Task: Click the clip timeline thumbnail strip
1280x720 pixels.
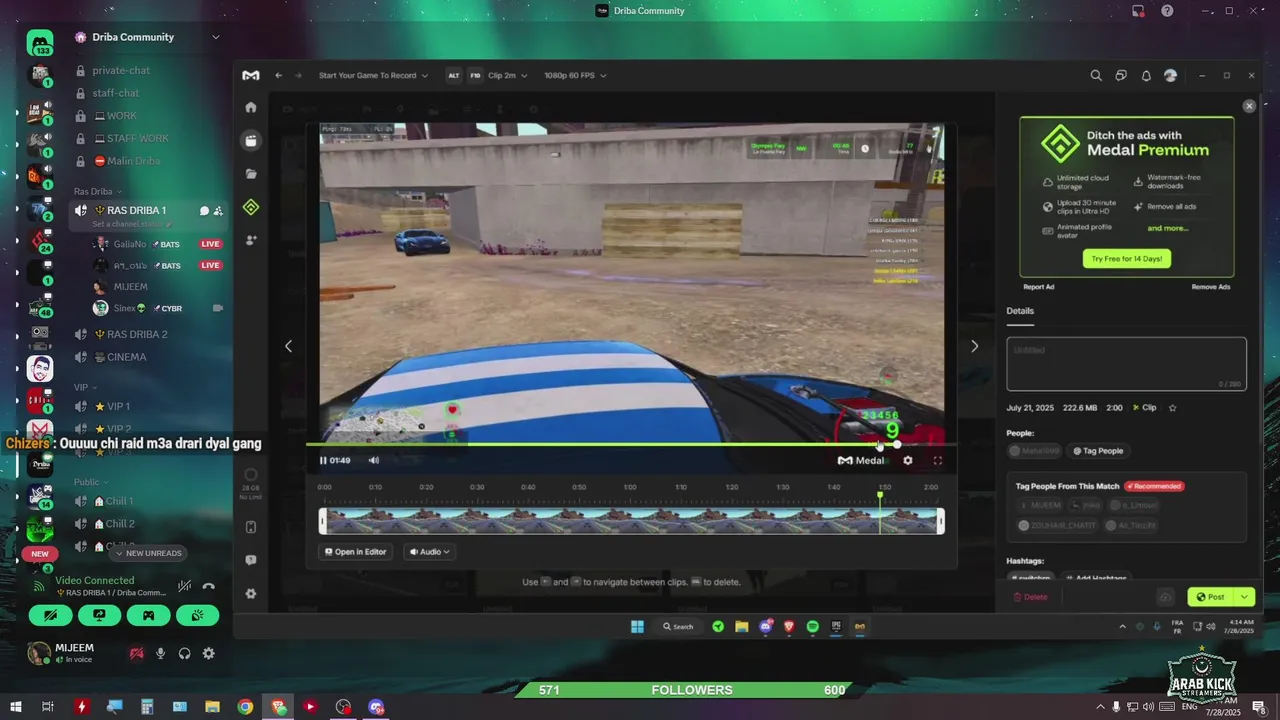Action: click(x=632, y=521)
